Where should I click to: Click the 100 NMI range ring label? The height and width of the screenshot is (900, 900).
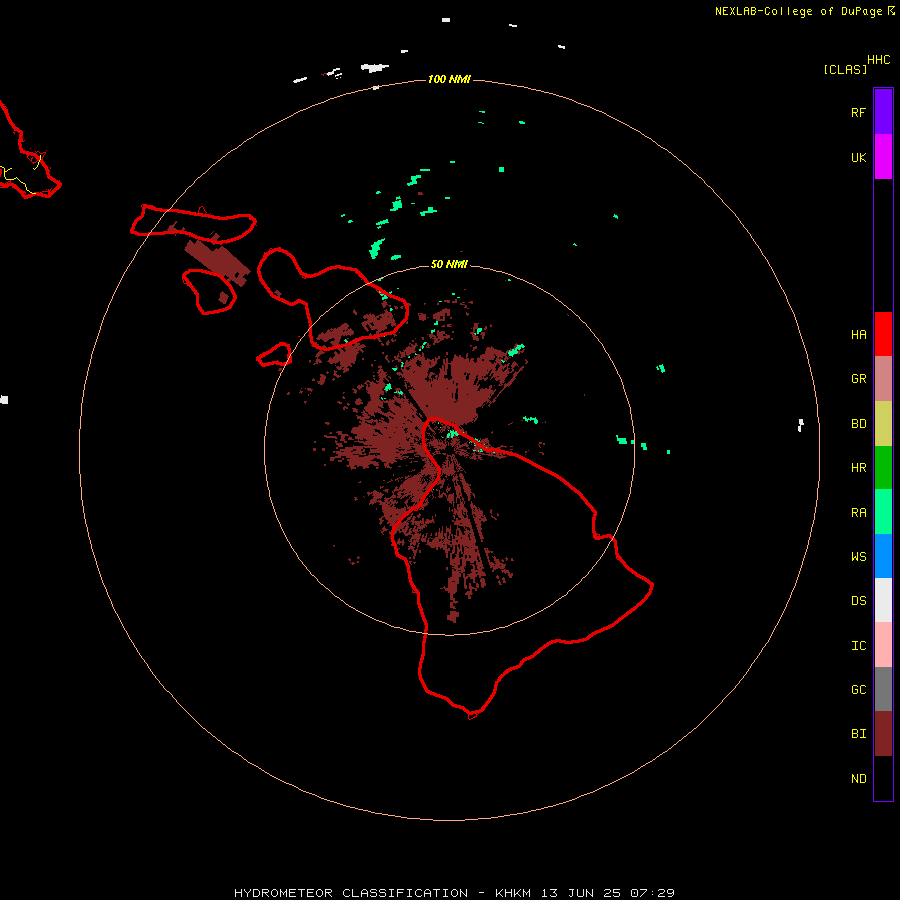449,79
